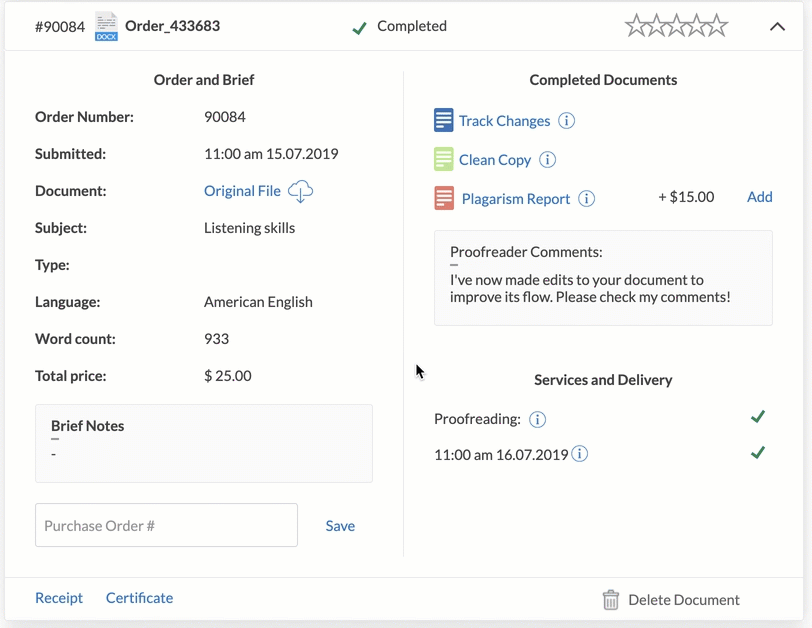Click the blue Track Changes document icon

pyautogui.click(x=443, y=120)
